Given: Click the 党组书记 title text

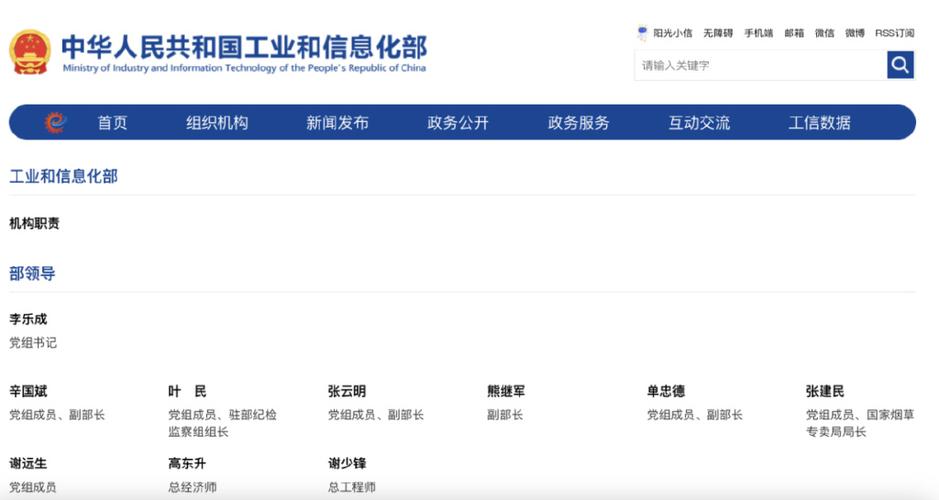Looking at the screenshot, I should (x=33, y=343).
